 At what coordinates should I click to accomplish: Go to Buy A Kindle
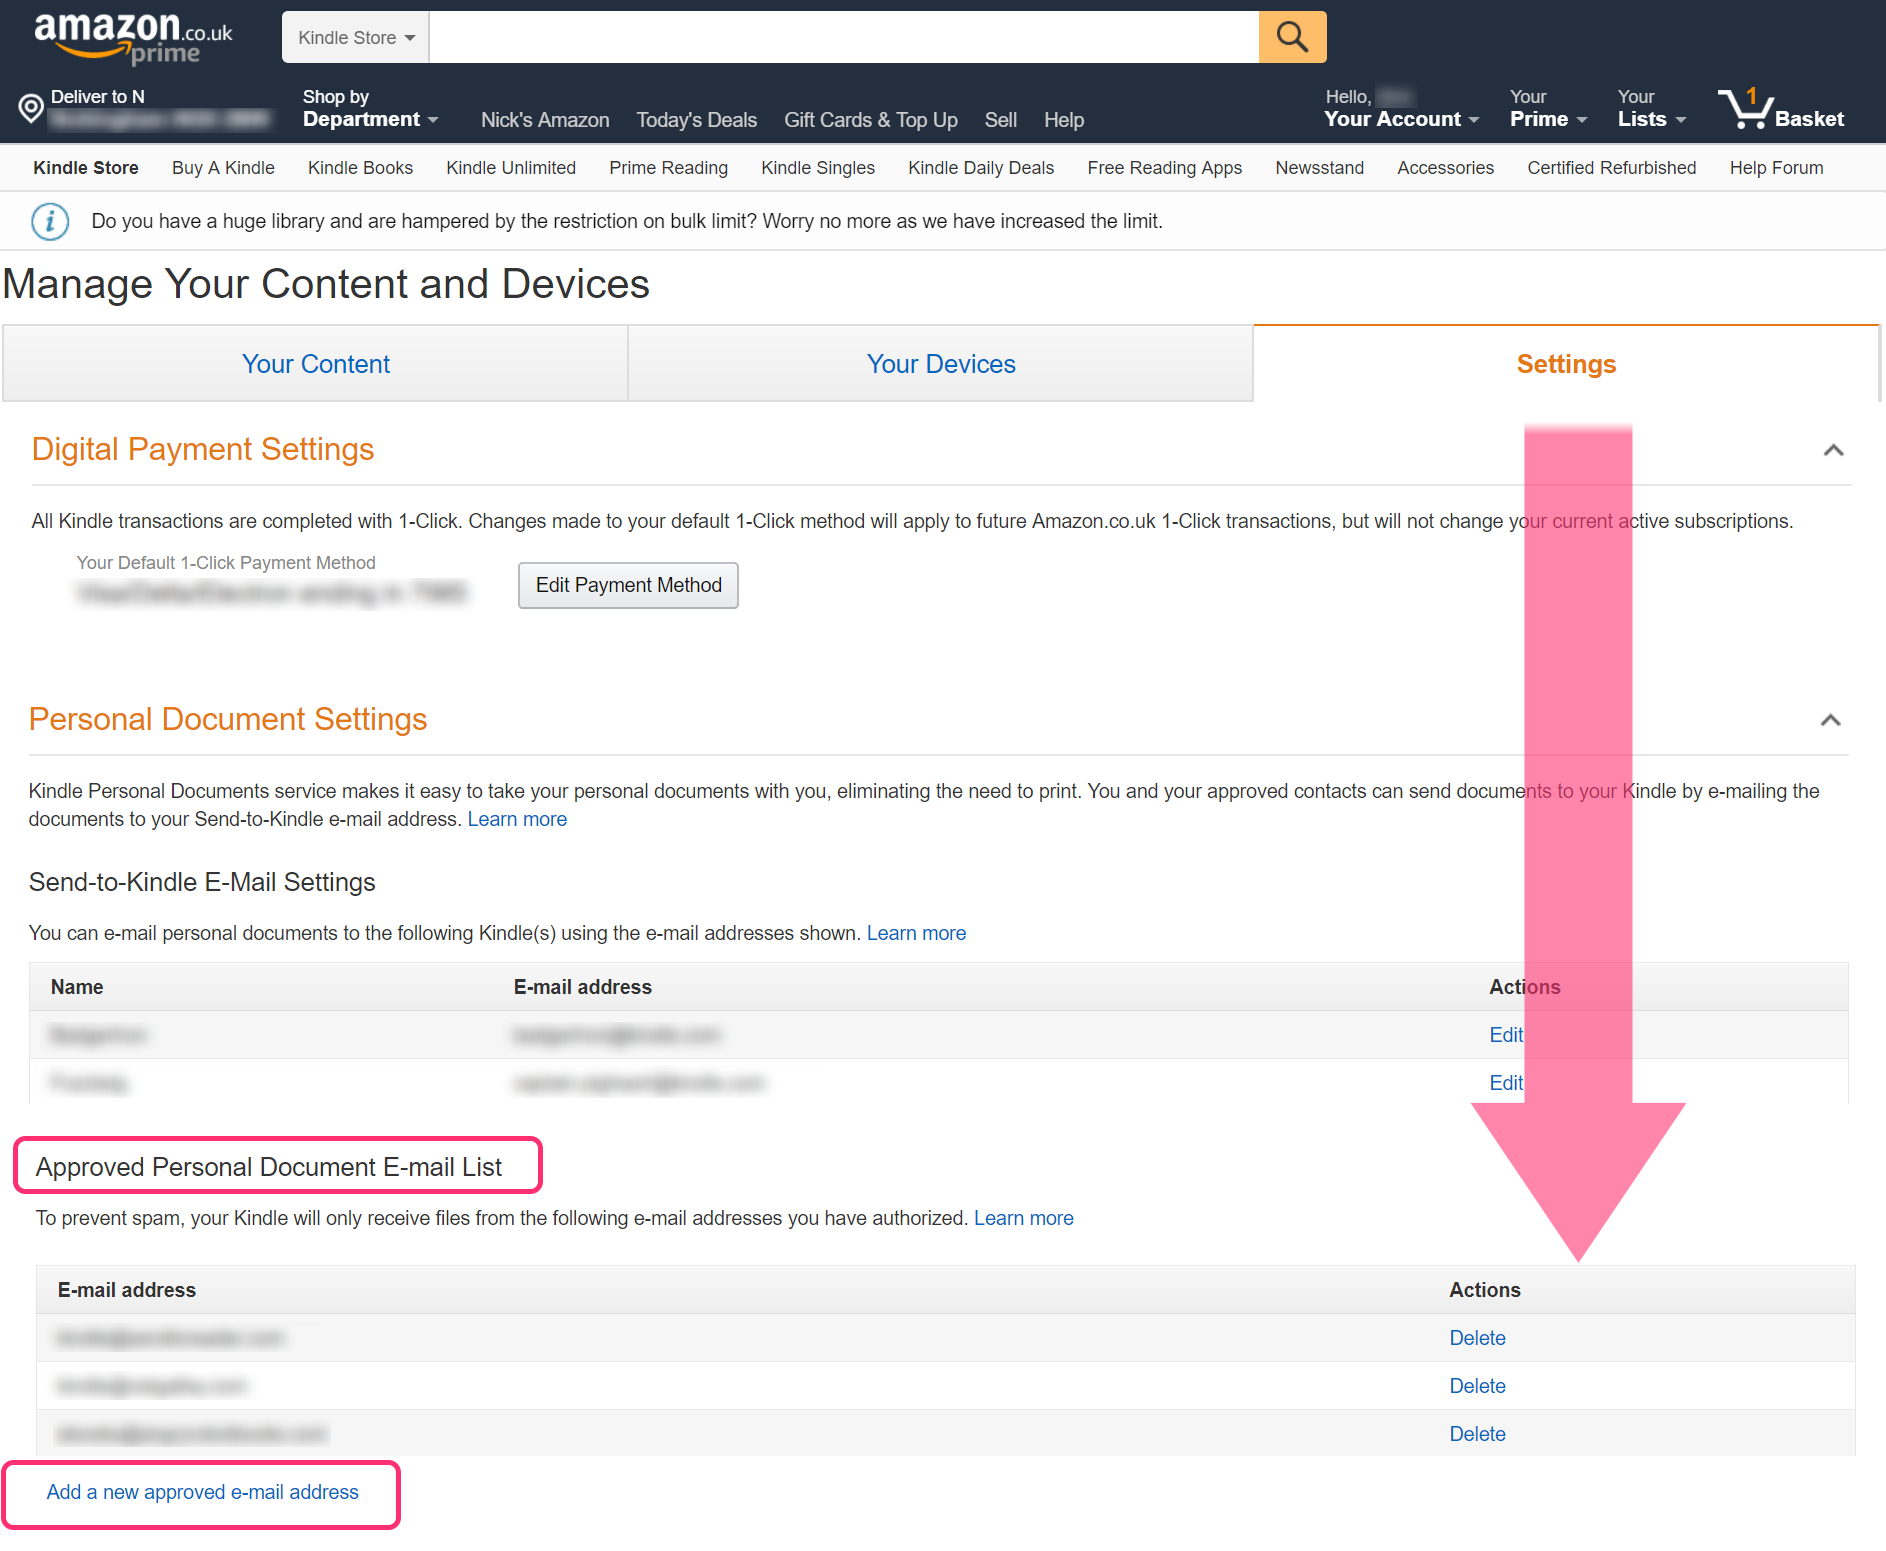pos(223,168)
